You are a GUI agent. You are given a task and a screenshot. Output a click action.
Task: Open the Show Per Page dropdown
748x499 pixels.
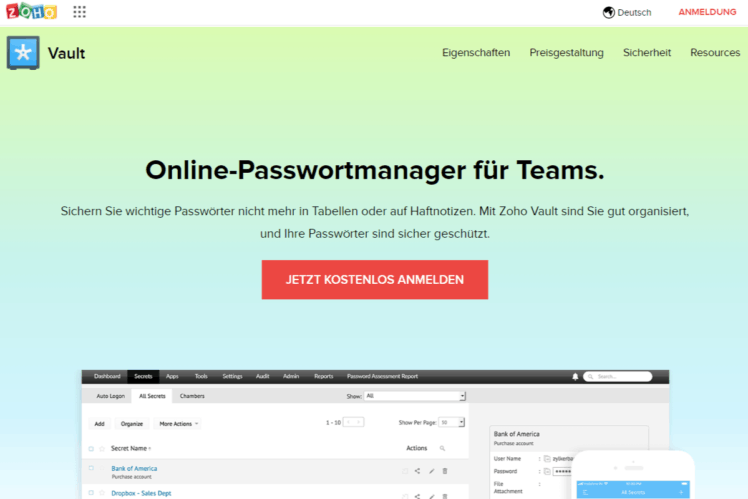pos(451,422)
